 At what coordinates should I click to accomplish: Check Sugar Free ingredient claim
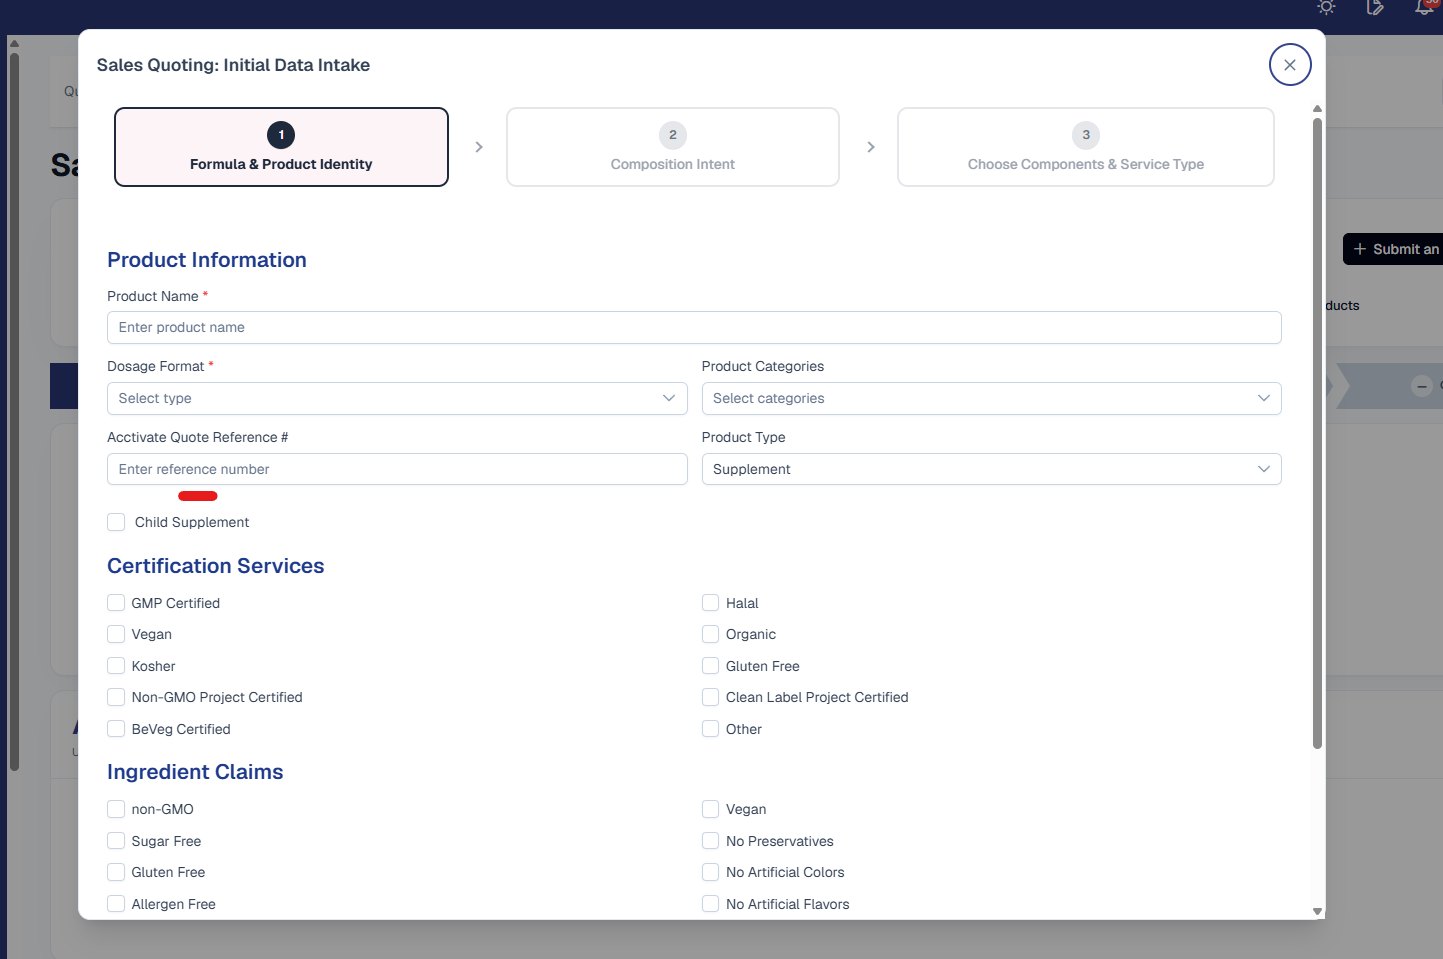tap(116, 841)
